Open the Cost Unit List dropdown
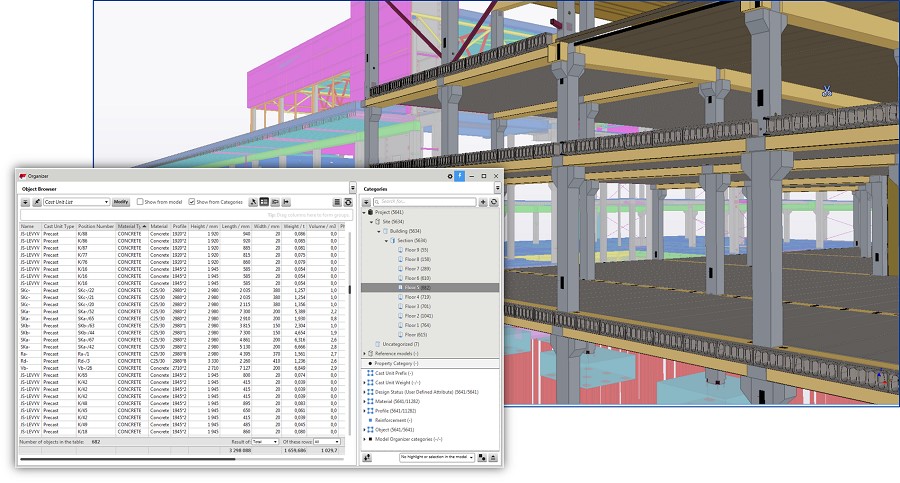900x483 pixels. coord(76,202)
